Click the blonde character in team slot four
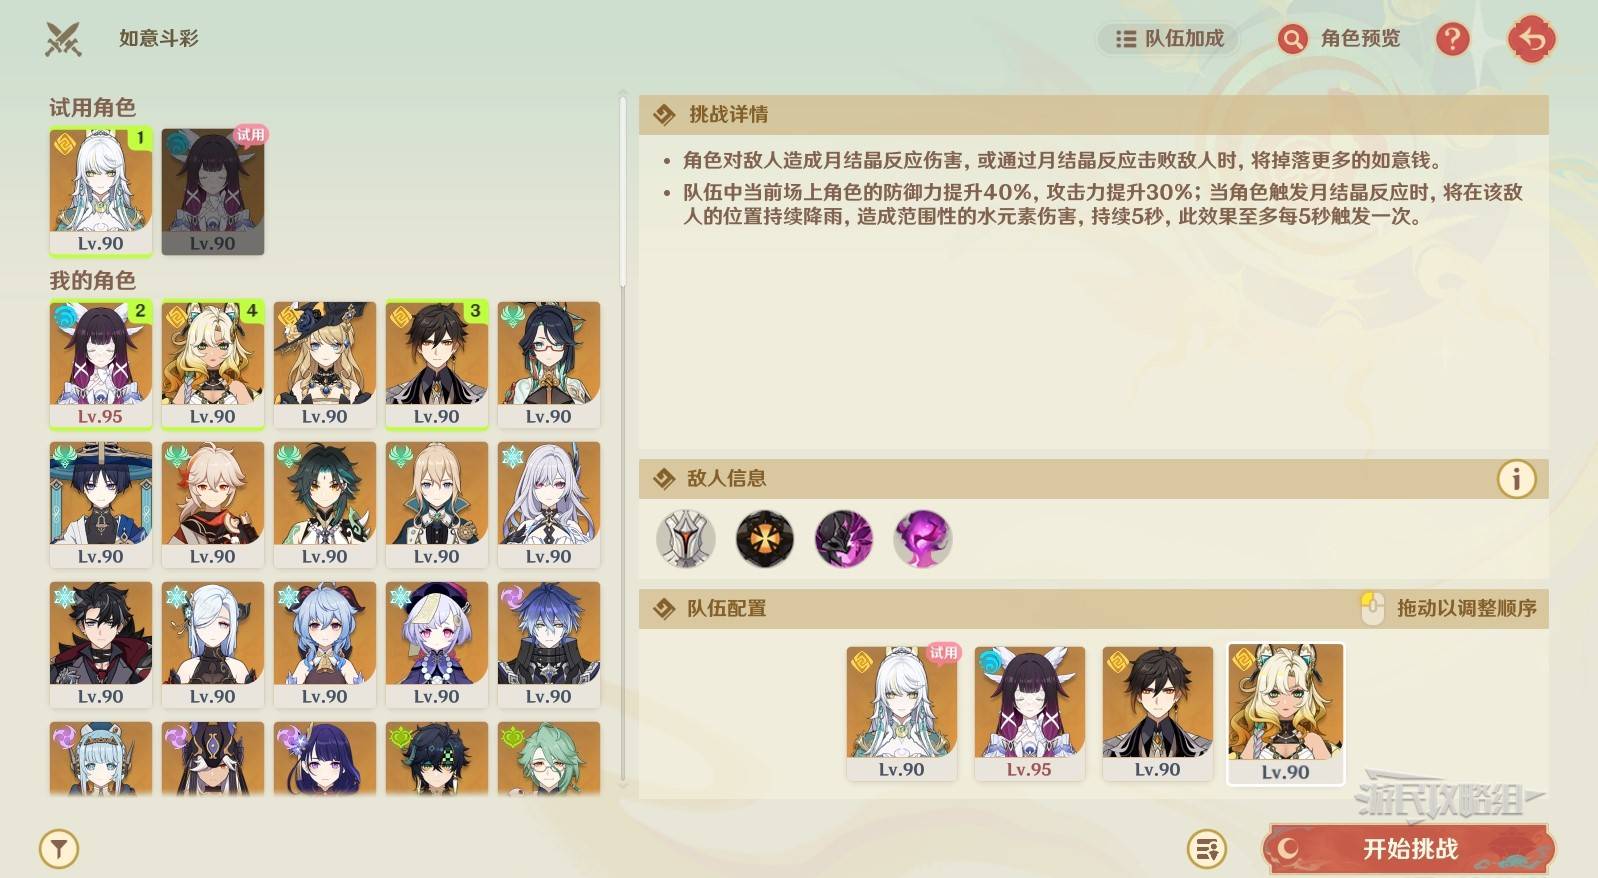This screenshot has height=878, width=1598. click(x=1285, y=714)
